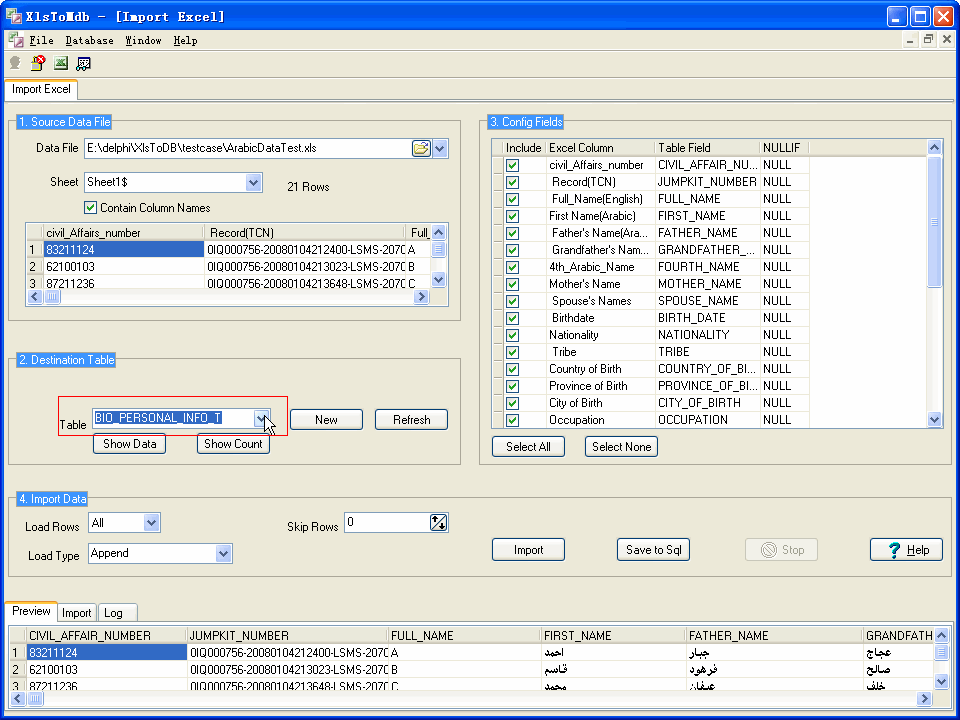
Task: Click the table viewer glasses toolbar icon
Action: 83,63
